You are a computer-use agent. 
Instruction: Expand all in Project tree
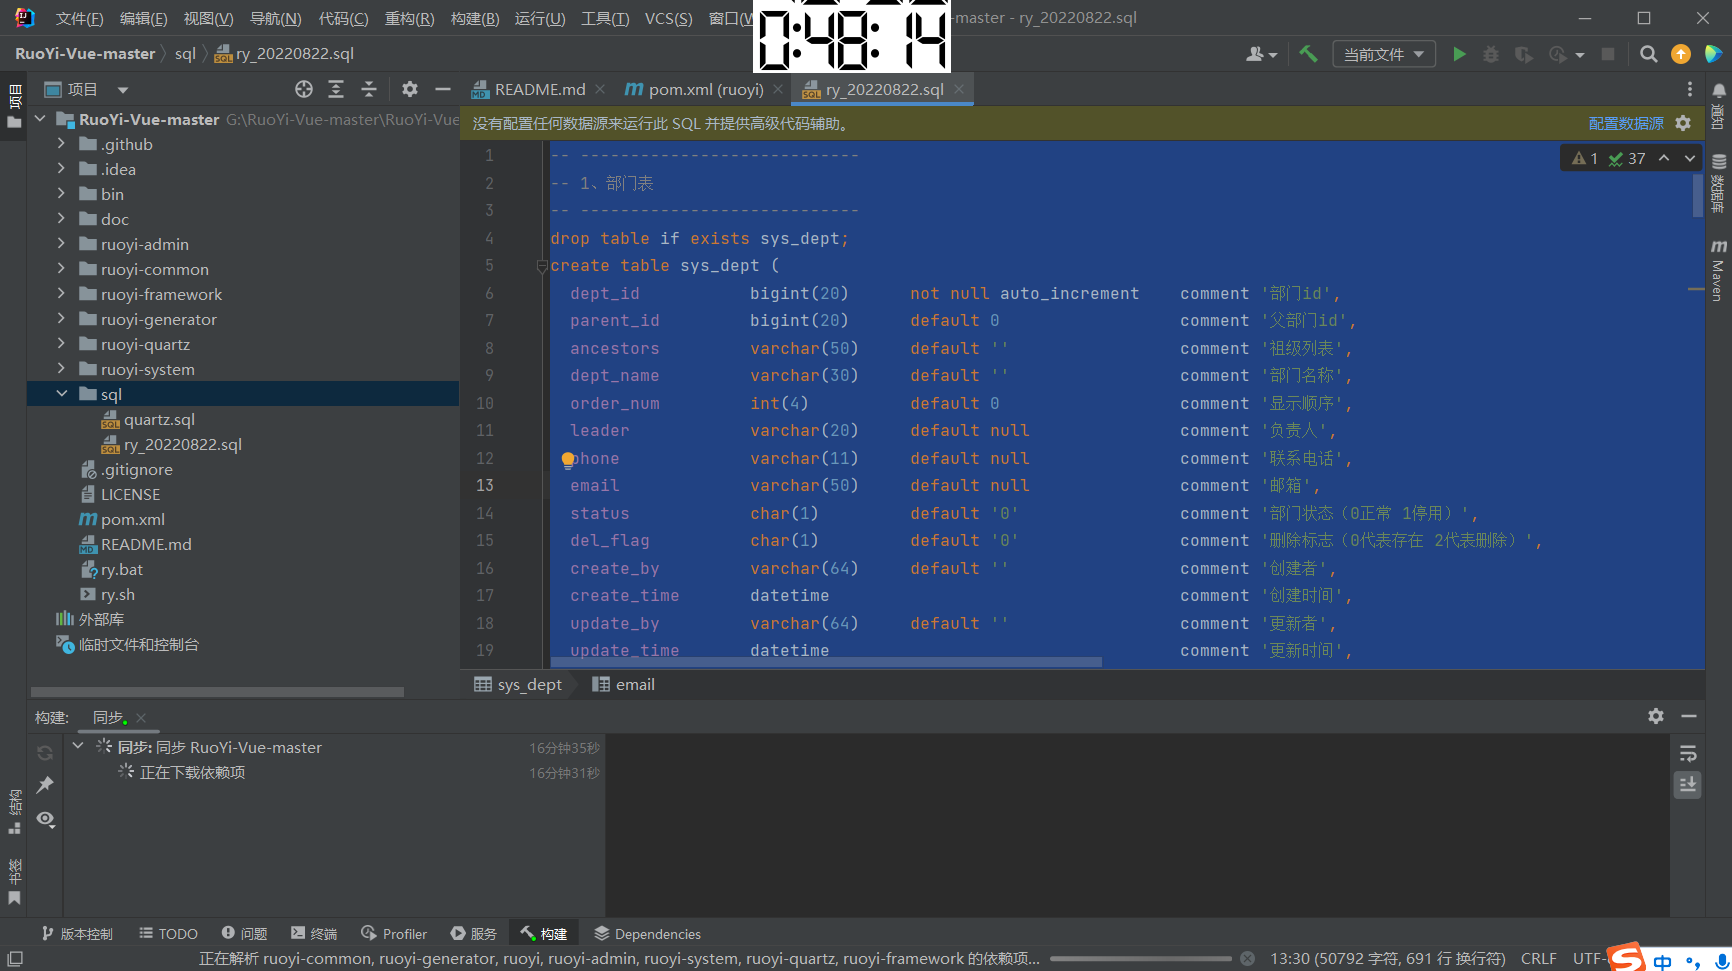(336, 89)
